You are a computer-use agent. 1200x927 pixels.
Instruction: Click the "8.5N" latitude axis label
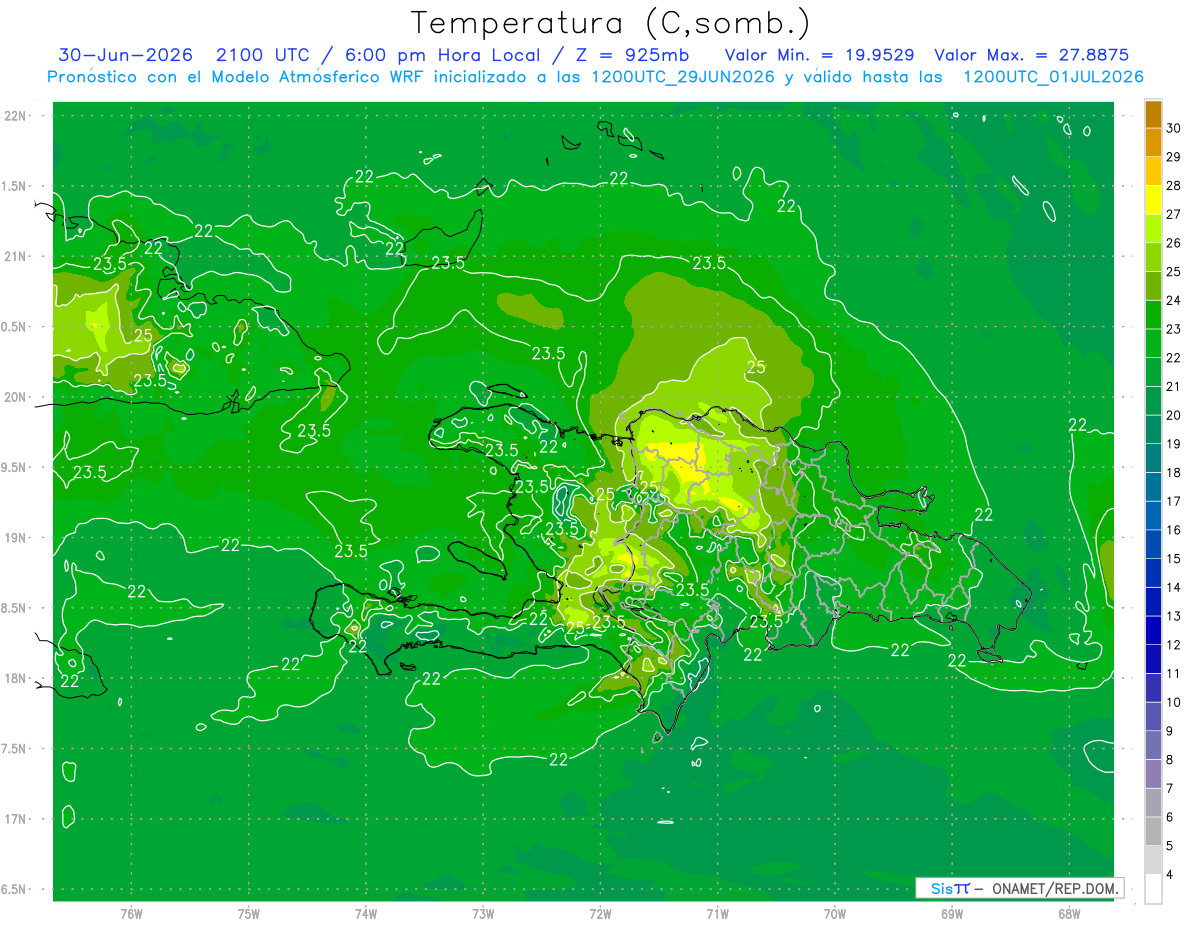pyautogui.click(x=15, y=608)
